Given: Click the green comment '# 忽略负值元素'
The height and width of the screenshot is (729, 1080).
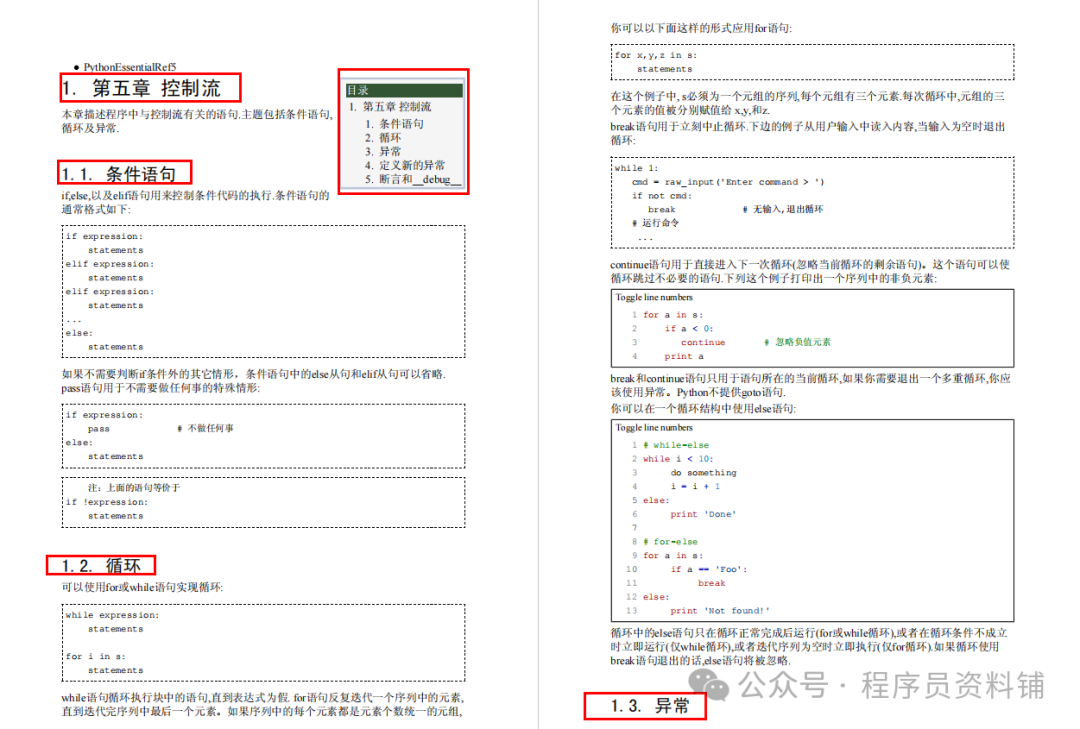Looking at the screenshot, I should point(798,342).
